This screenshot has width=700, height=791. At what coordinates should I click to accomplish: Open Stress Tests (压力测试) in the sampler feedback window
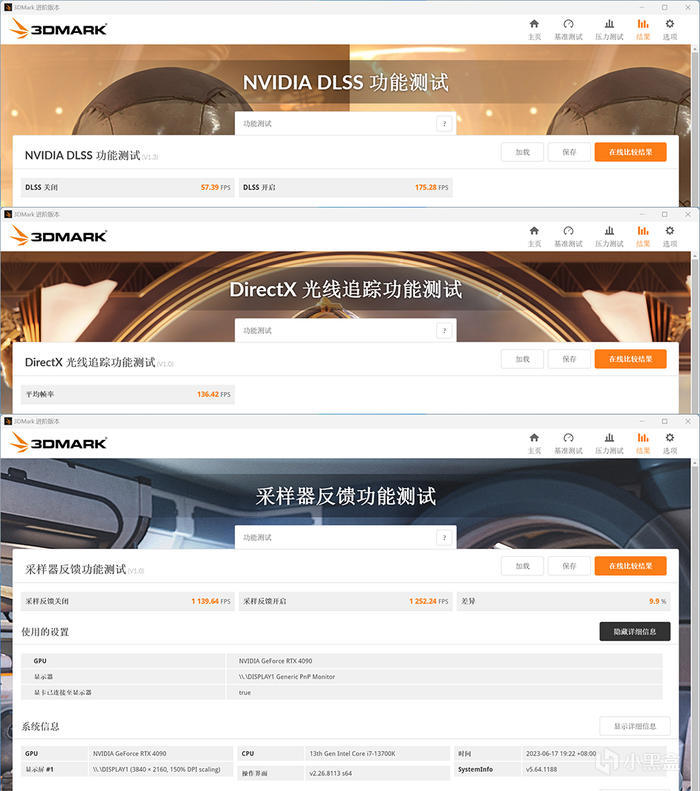(x=609, y=443)
